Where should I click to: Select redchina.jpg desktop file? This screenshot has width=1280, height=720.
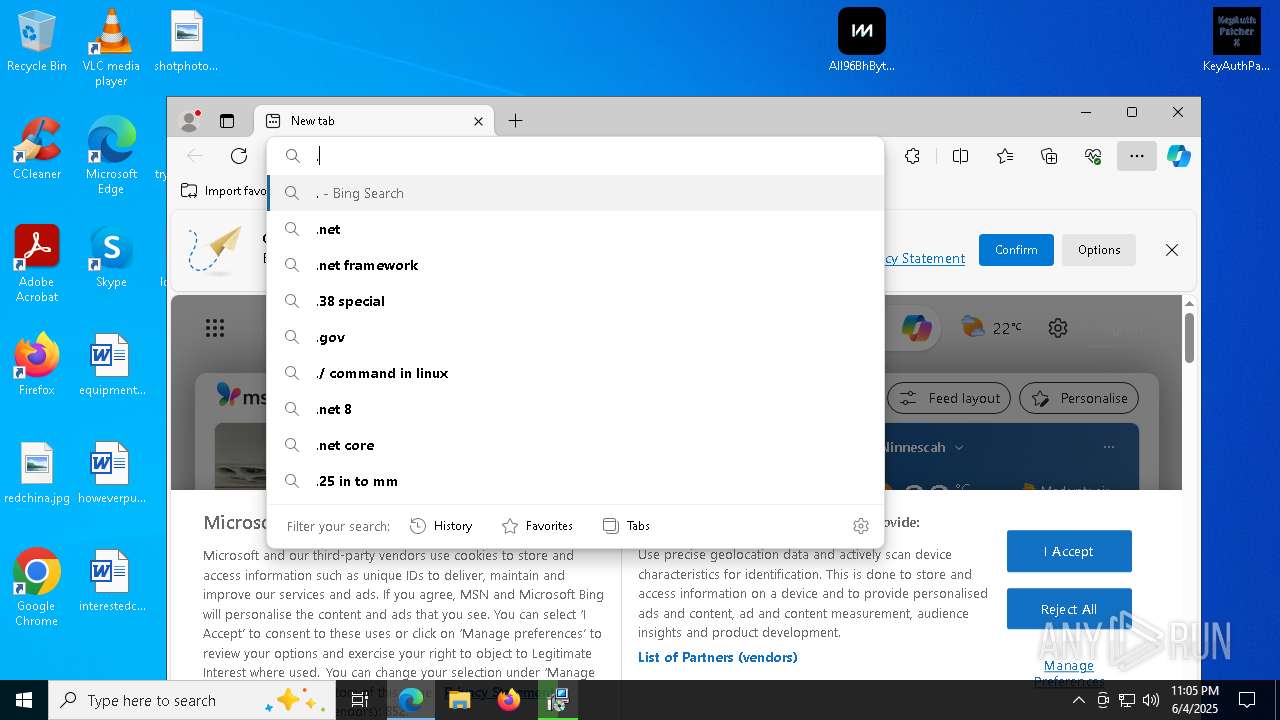pos(37,473)
